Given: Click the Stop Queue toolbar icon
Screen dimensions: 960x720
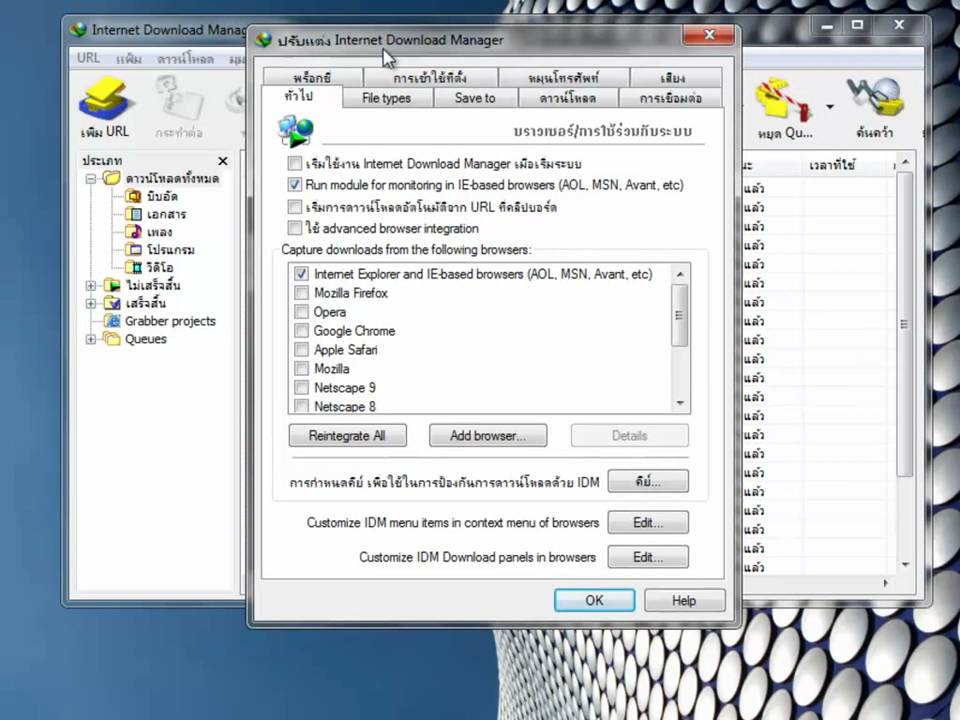Looking at the screenshot, I should (x=784, y=99).
